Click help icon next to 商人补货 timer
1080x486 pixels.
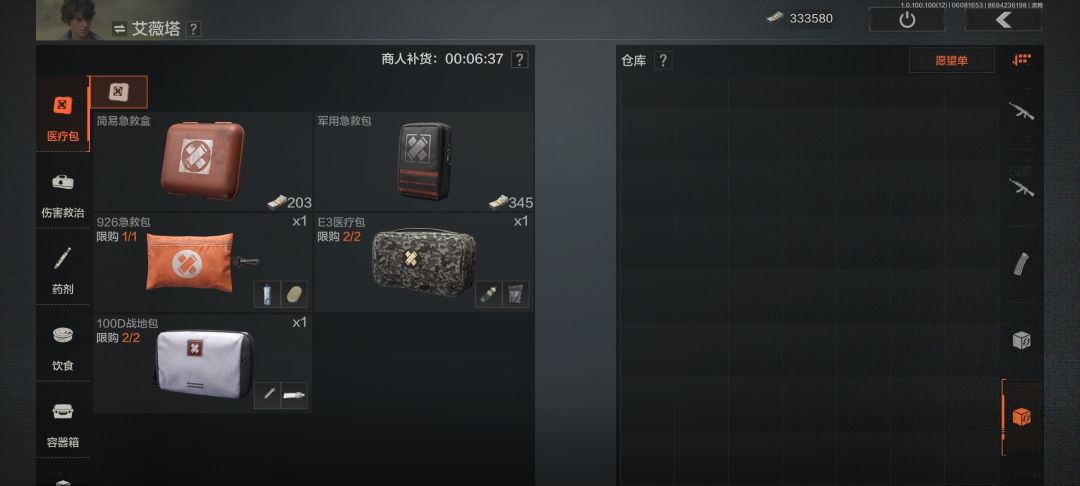[519, 59]
